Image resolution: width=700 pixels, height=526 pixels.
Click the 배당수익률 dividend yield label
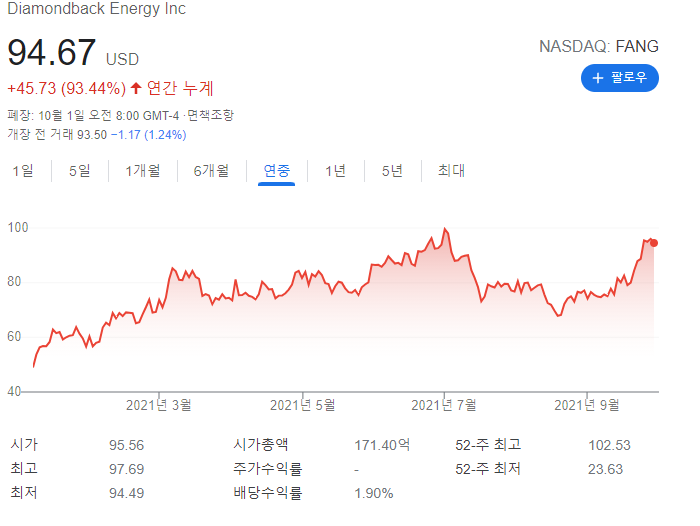tap(267, 492)
